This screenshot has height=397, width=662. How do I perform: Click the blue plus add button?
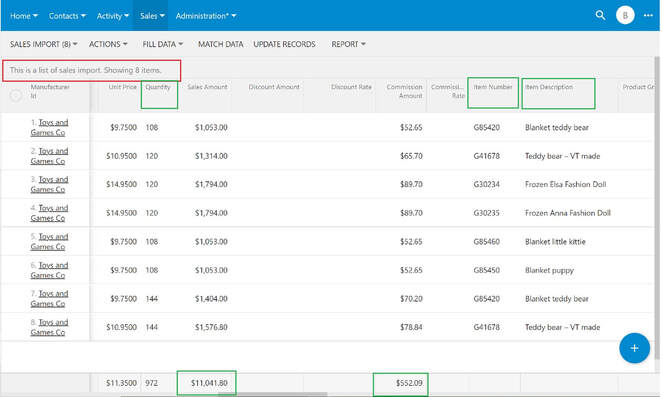pyautogui.click(x=634, y=348)
